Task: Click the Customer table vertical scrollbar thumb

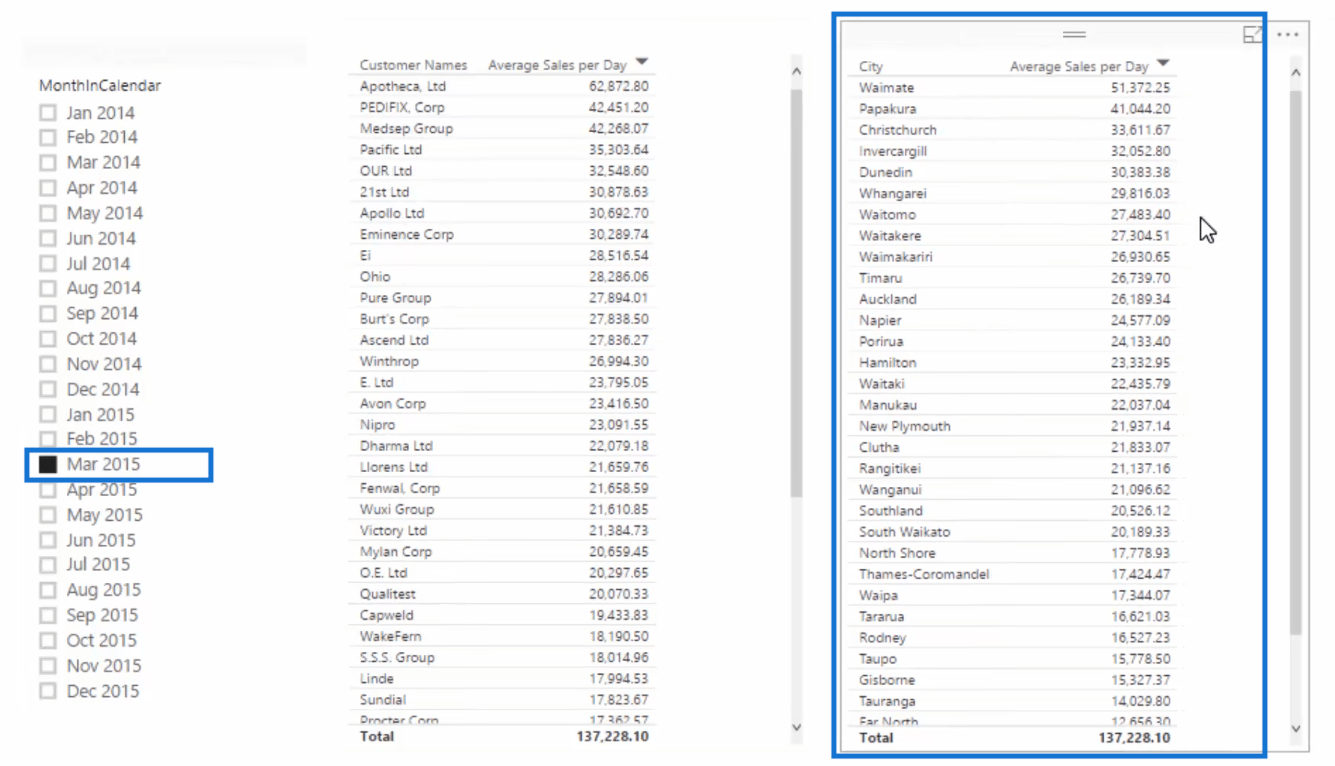Action: click(x=796, y=293)
